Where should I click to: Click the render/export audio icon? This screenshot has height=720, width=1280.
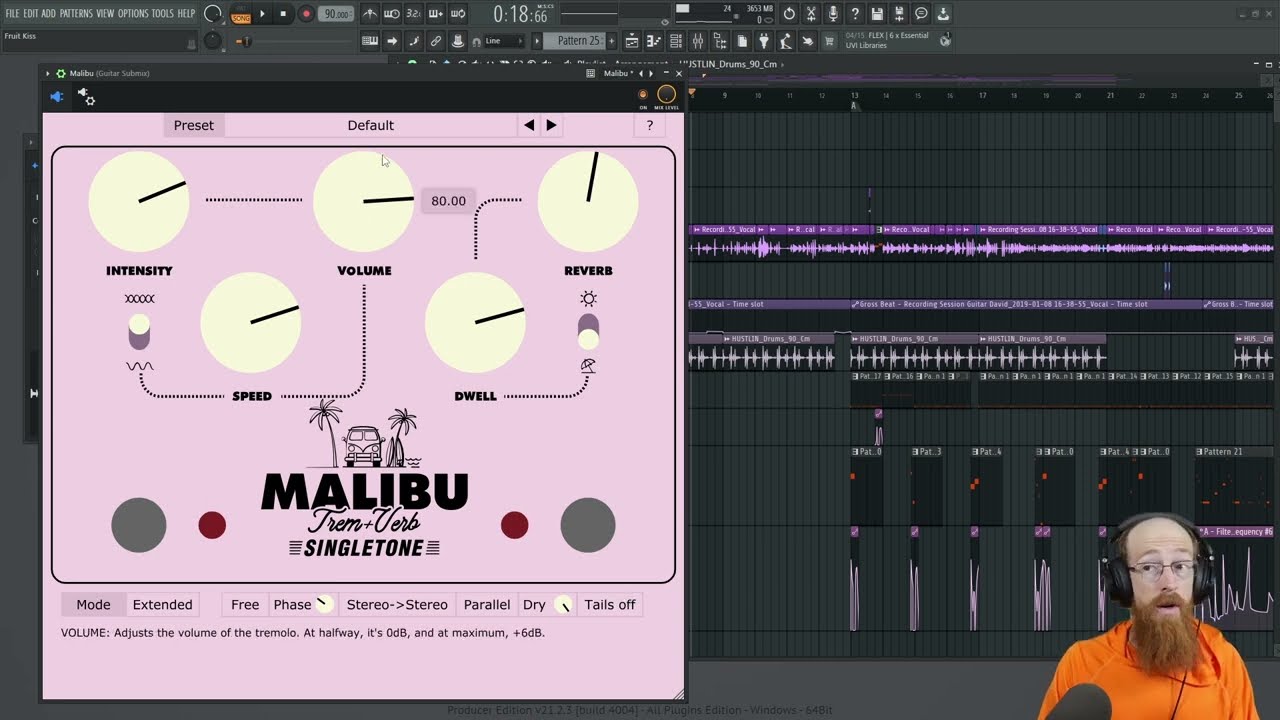point(899,14)
